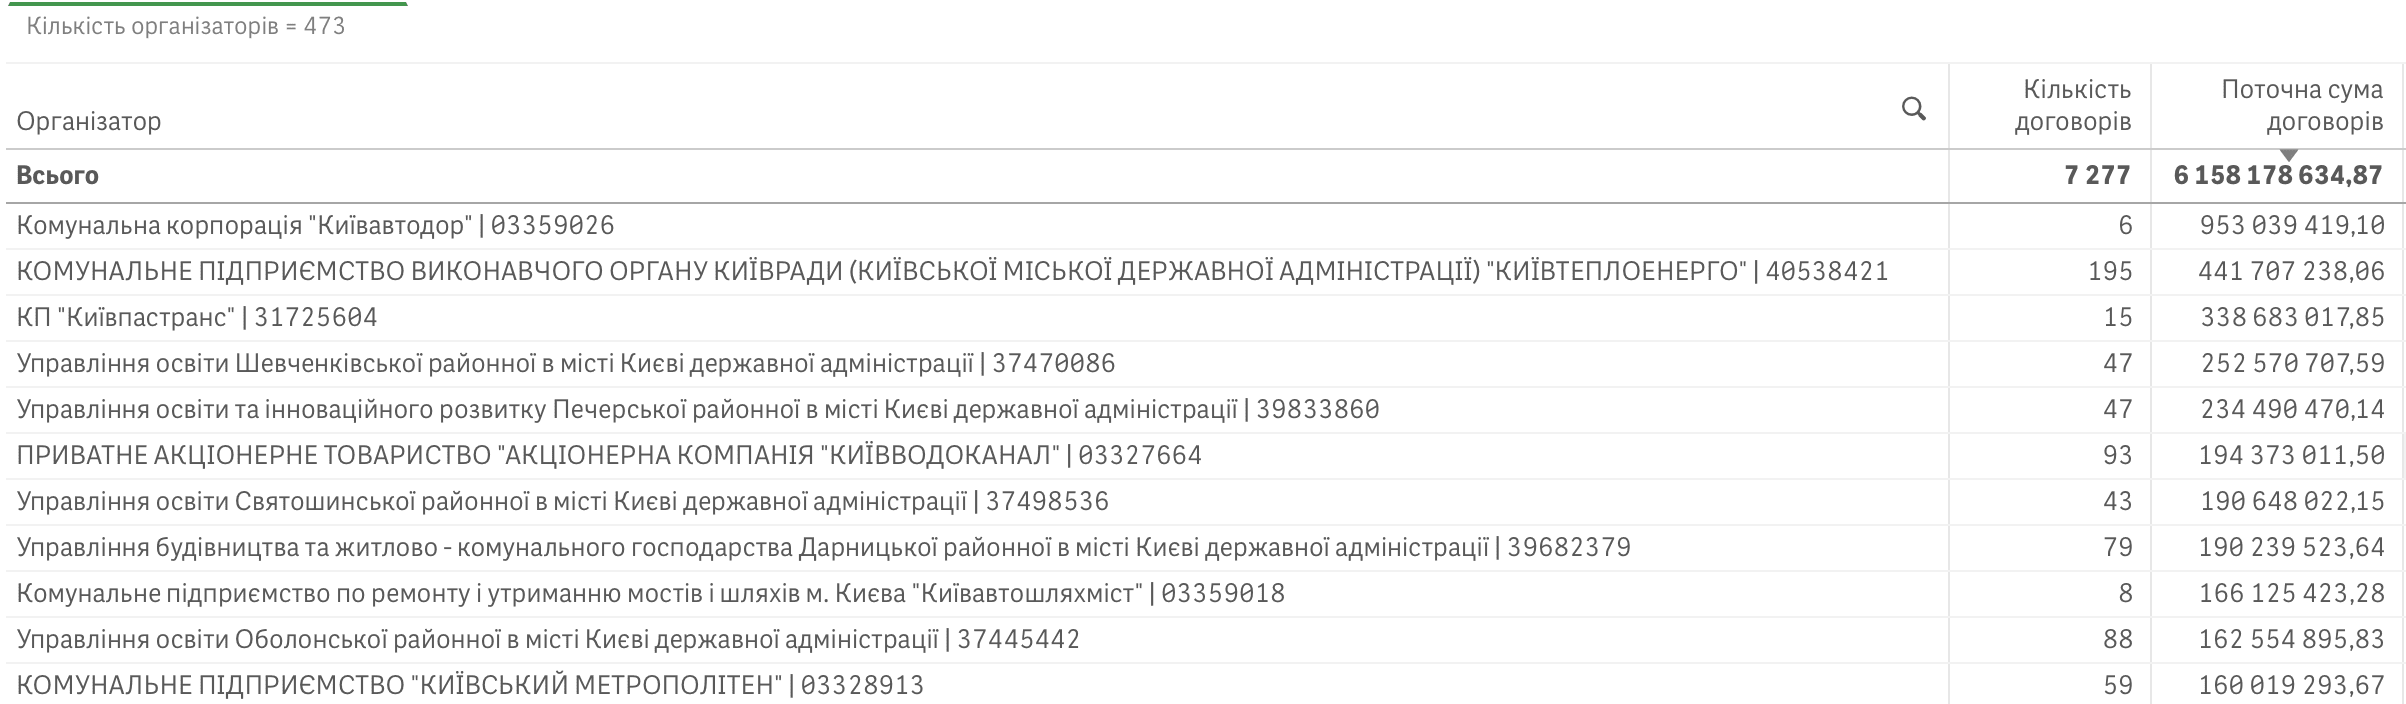Select Управління освіти Печерської районної row
The height and width of the screenshot is (704, 2406).
click(x=697, y=410)
